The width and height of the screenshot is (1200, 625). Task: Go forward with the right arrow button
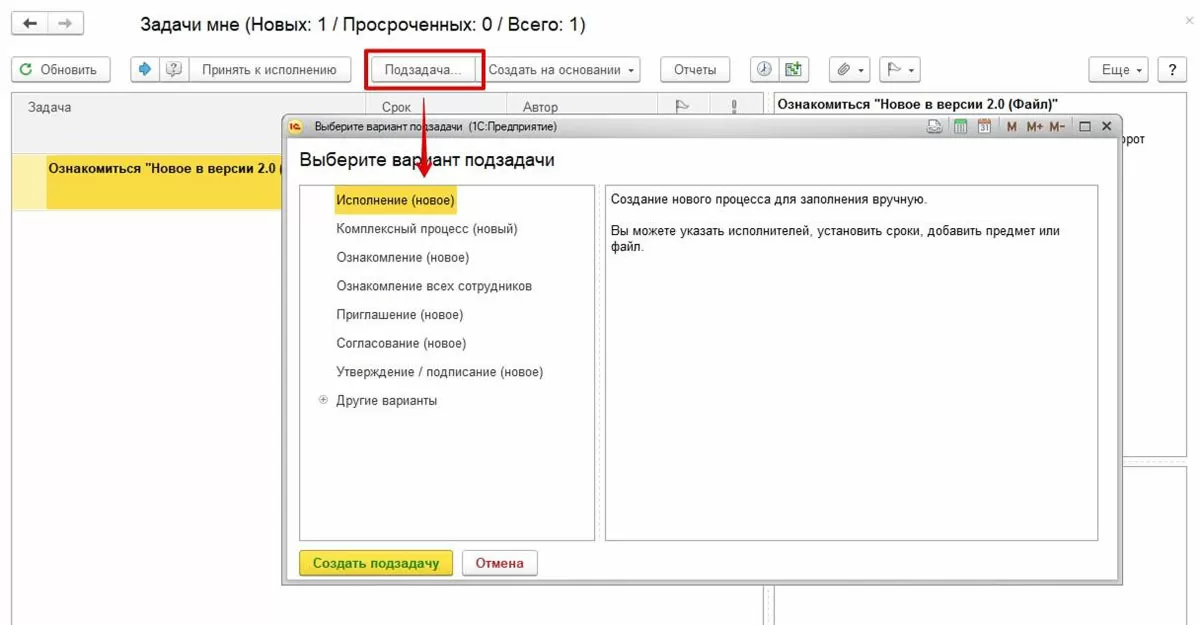point(66,22)
